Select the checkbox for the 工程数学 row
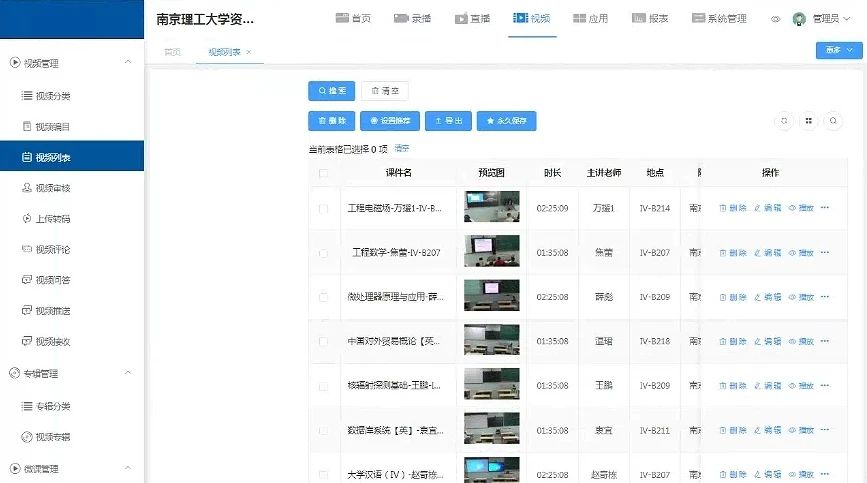The height and width of the screenshot is (483, 867). coord(323,254)
